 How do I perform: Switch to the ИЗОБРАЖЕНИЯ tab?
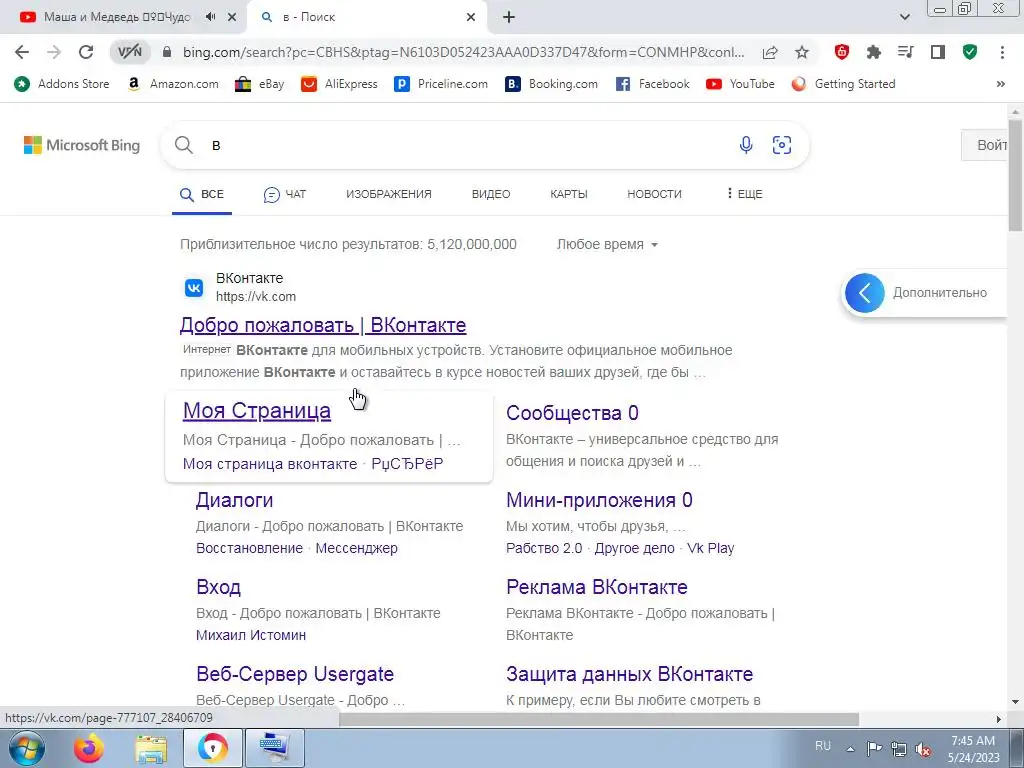click(x=389, y=194)
